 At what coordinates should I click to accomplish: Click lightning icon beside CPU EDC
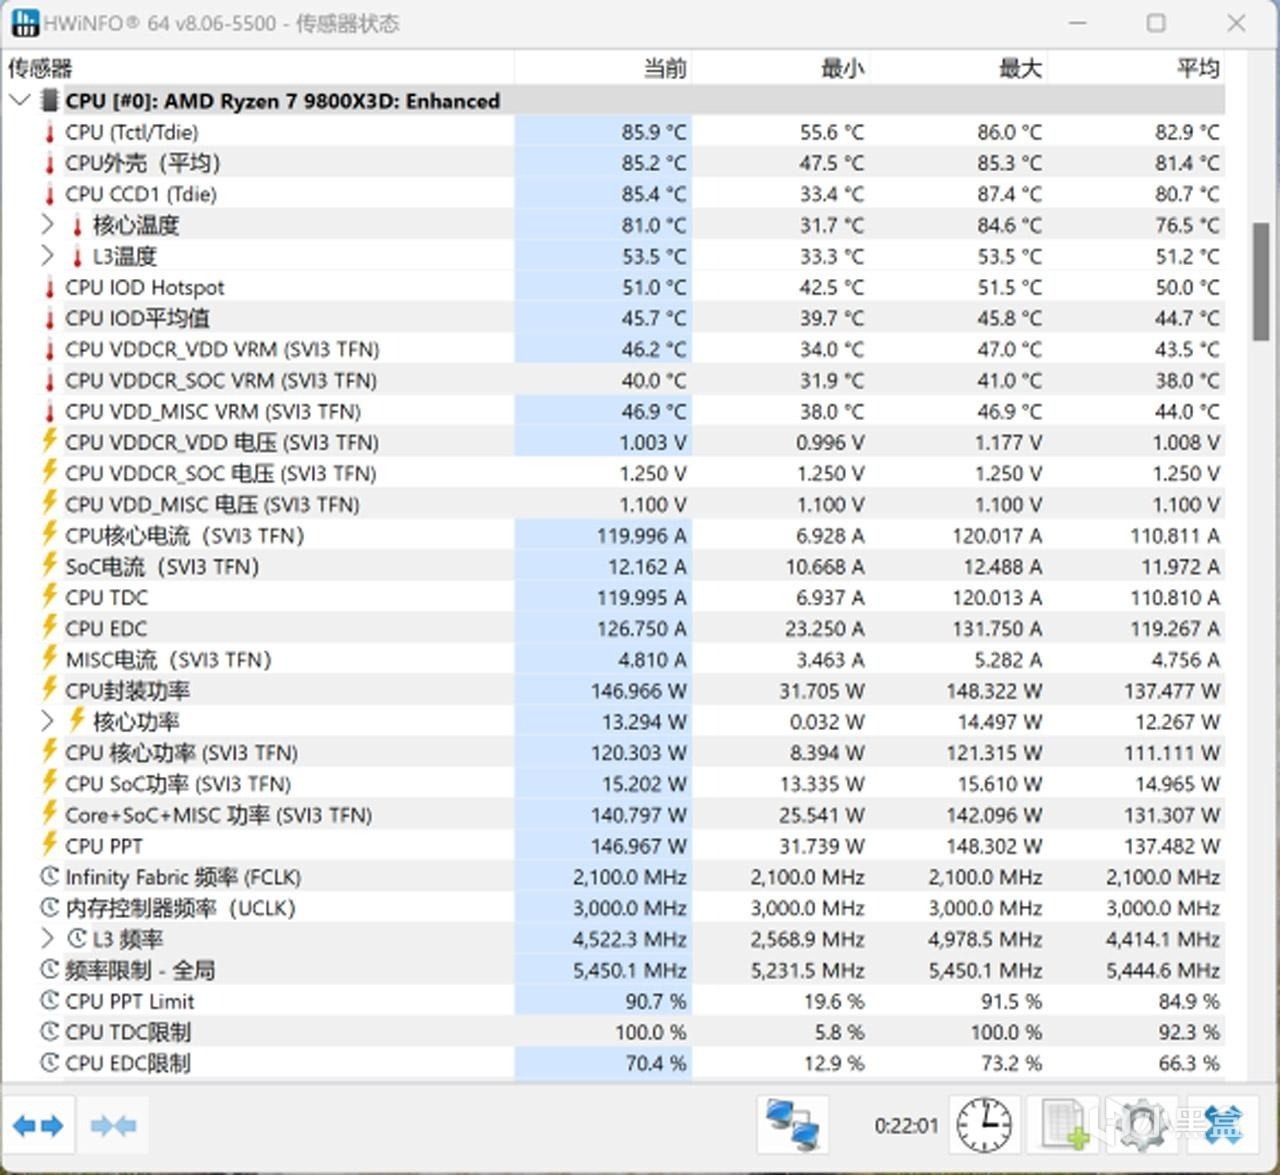(x=49, y=628)
